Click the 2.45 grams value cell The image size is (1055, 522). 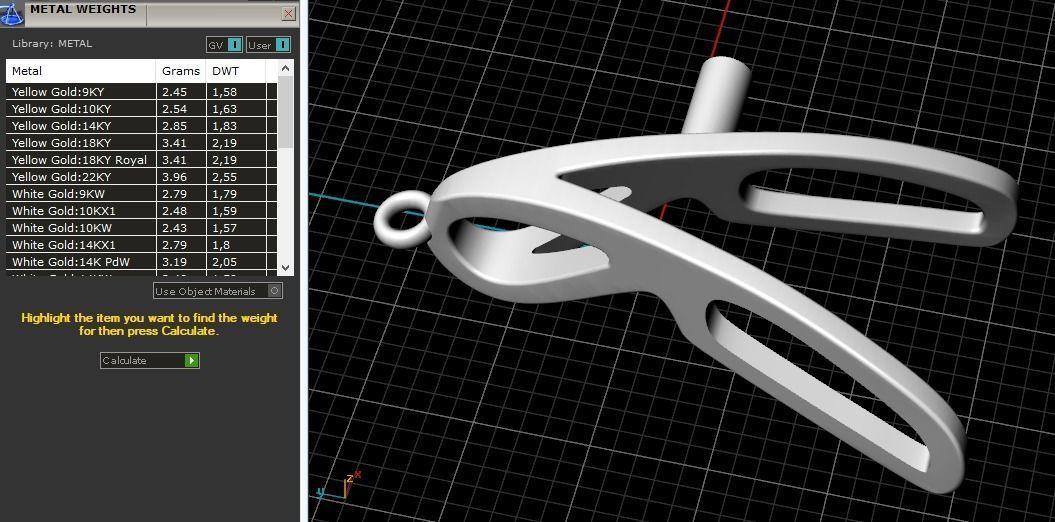(181, 91)
